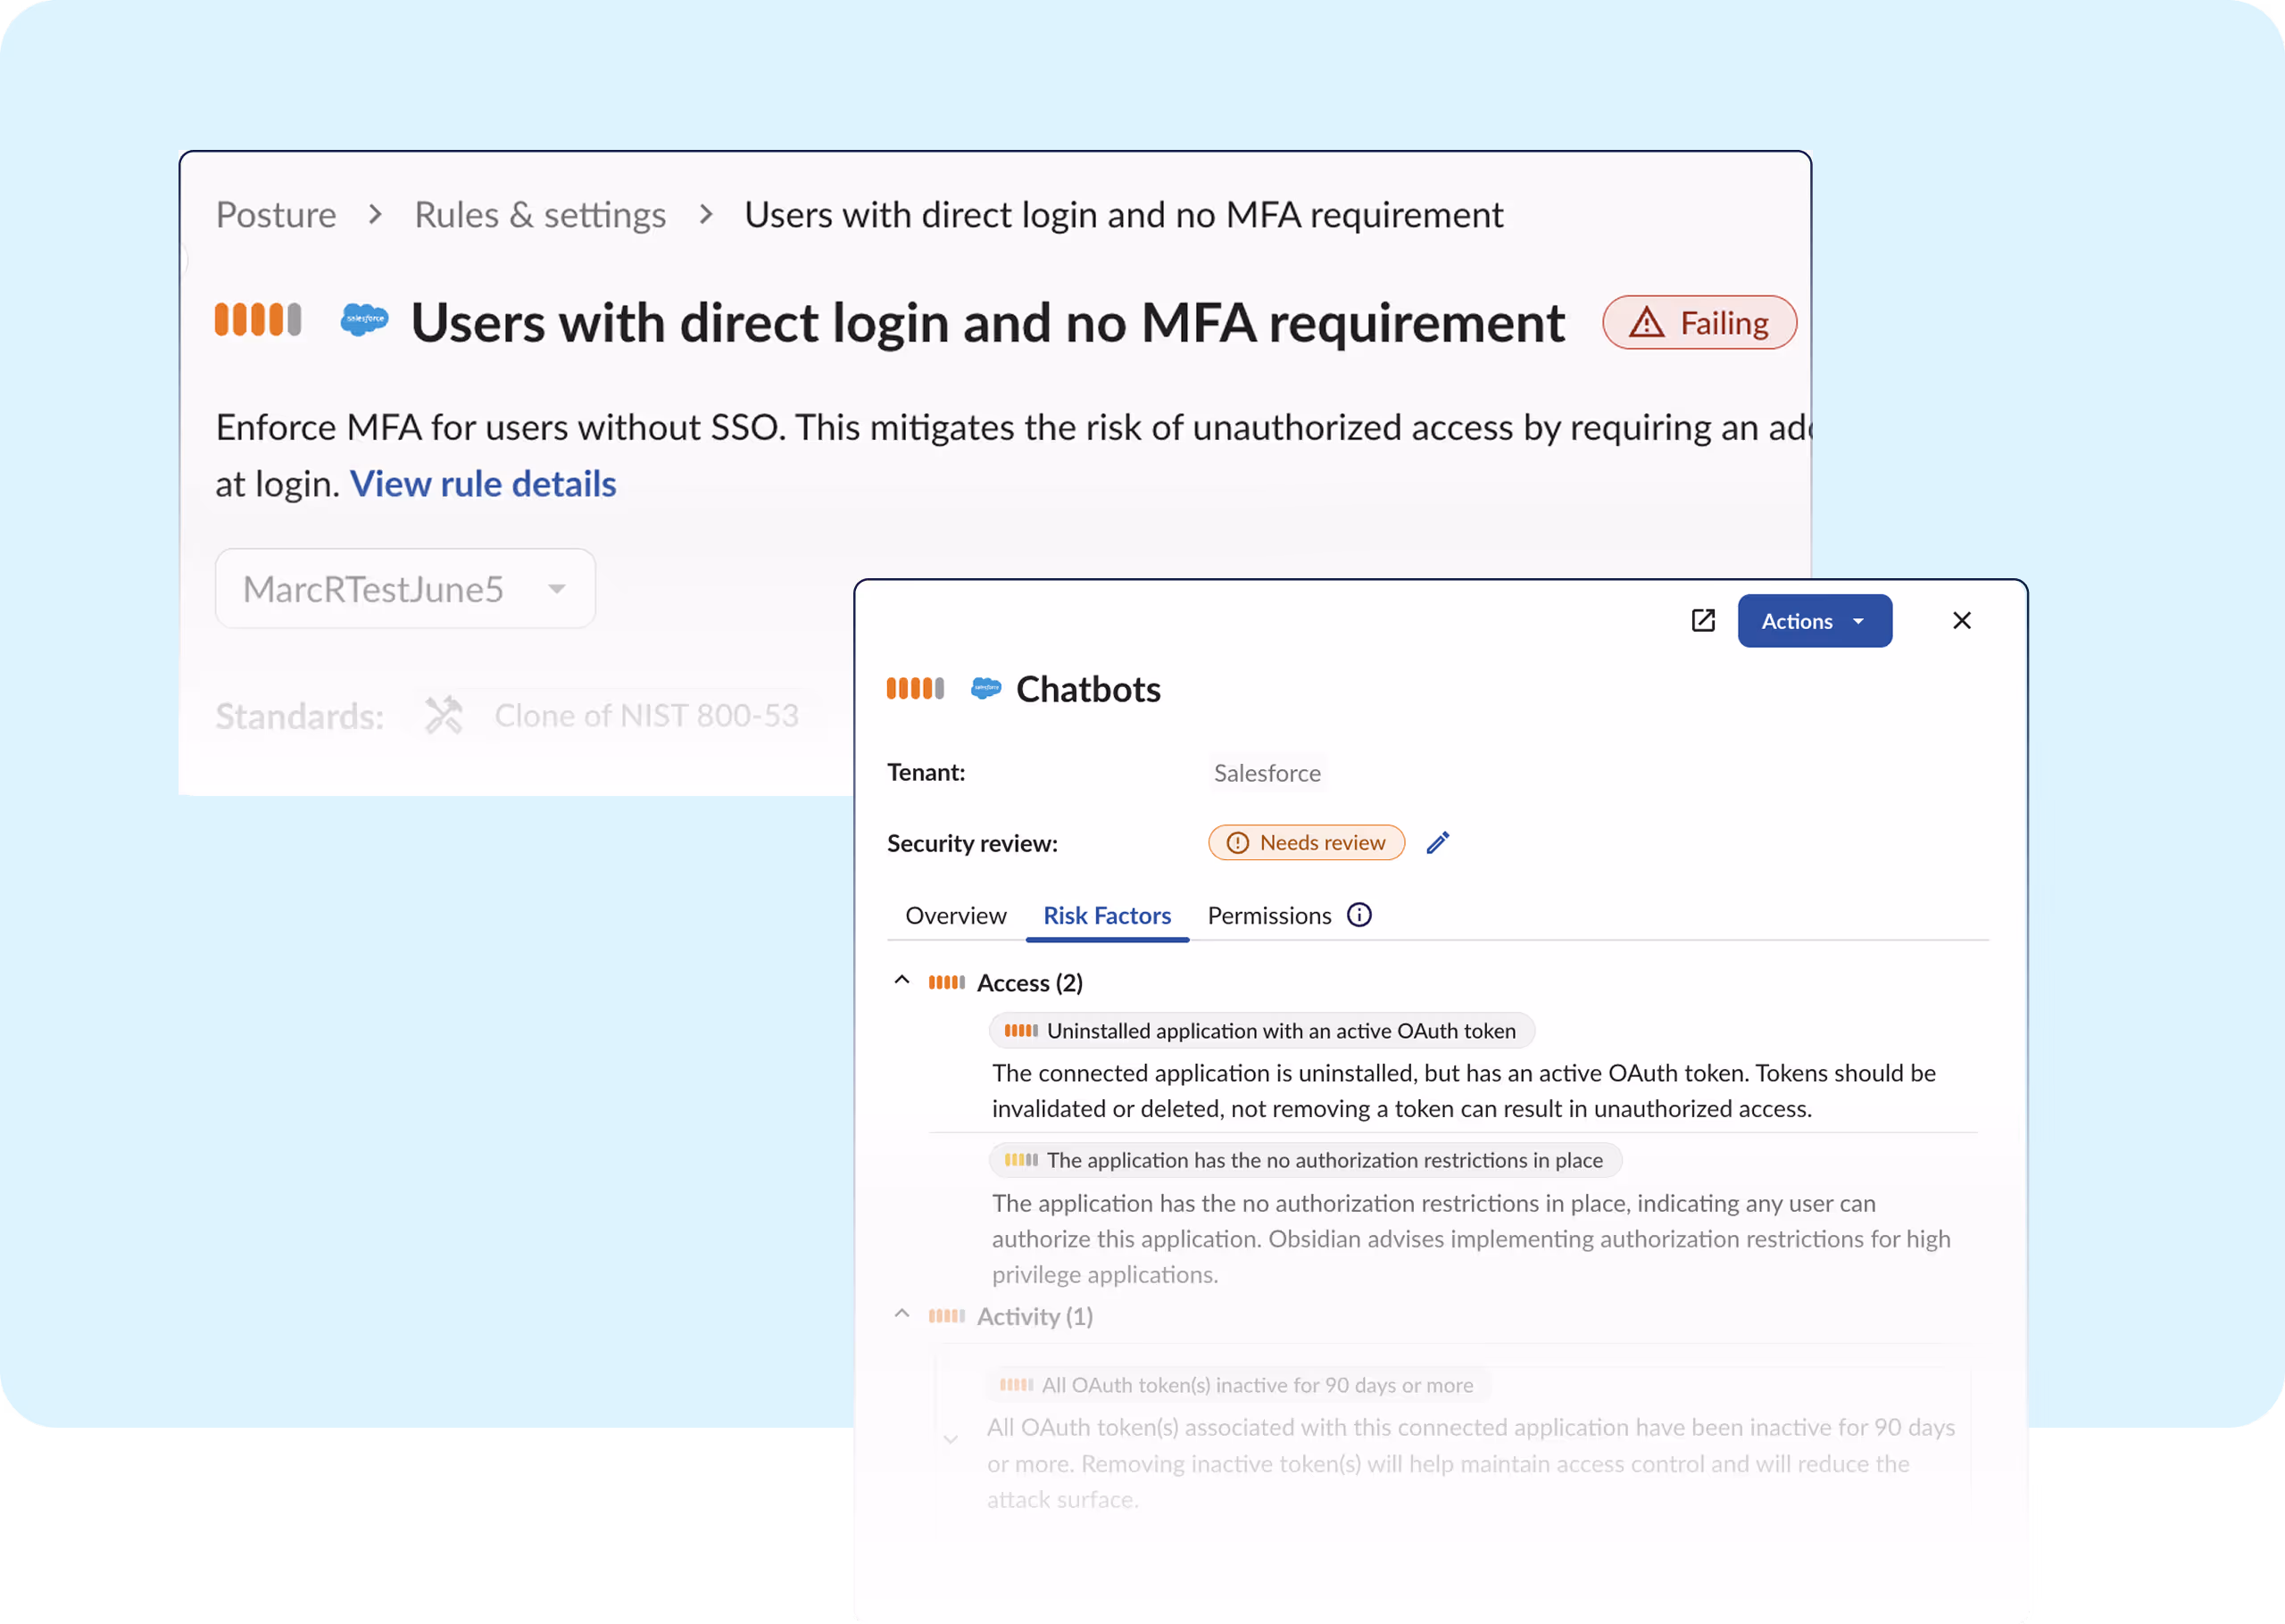Go to Rules & settings breadcrumb
The image size is (2285, 1624).
[x=540, y=215]
